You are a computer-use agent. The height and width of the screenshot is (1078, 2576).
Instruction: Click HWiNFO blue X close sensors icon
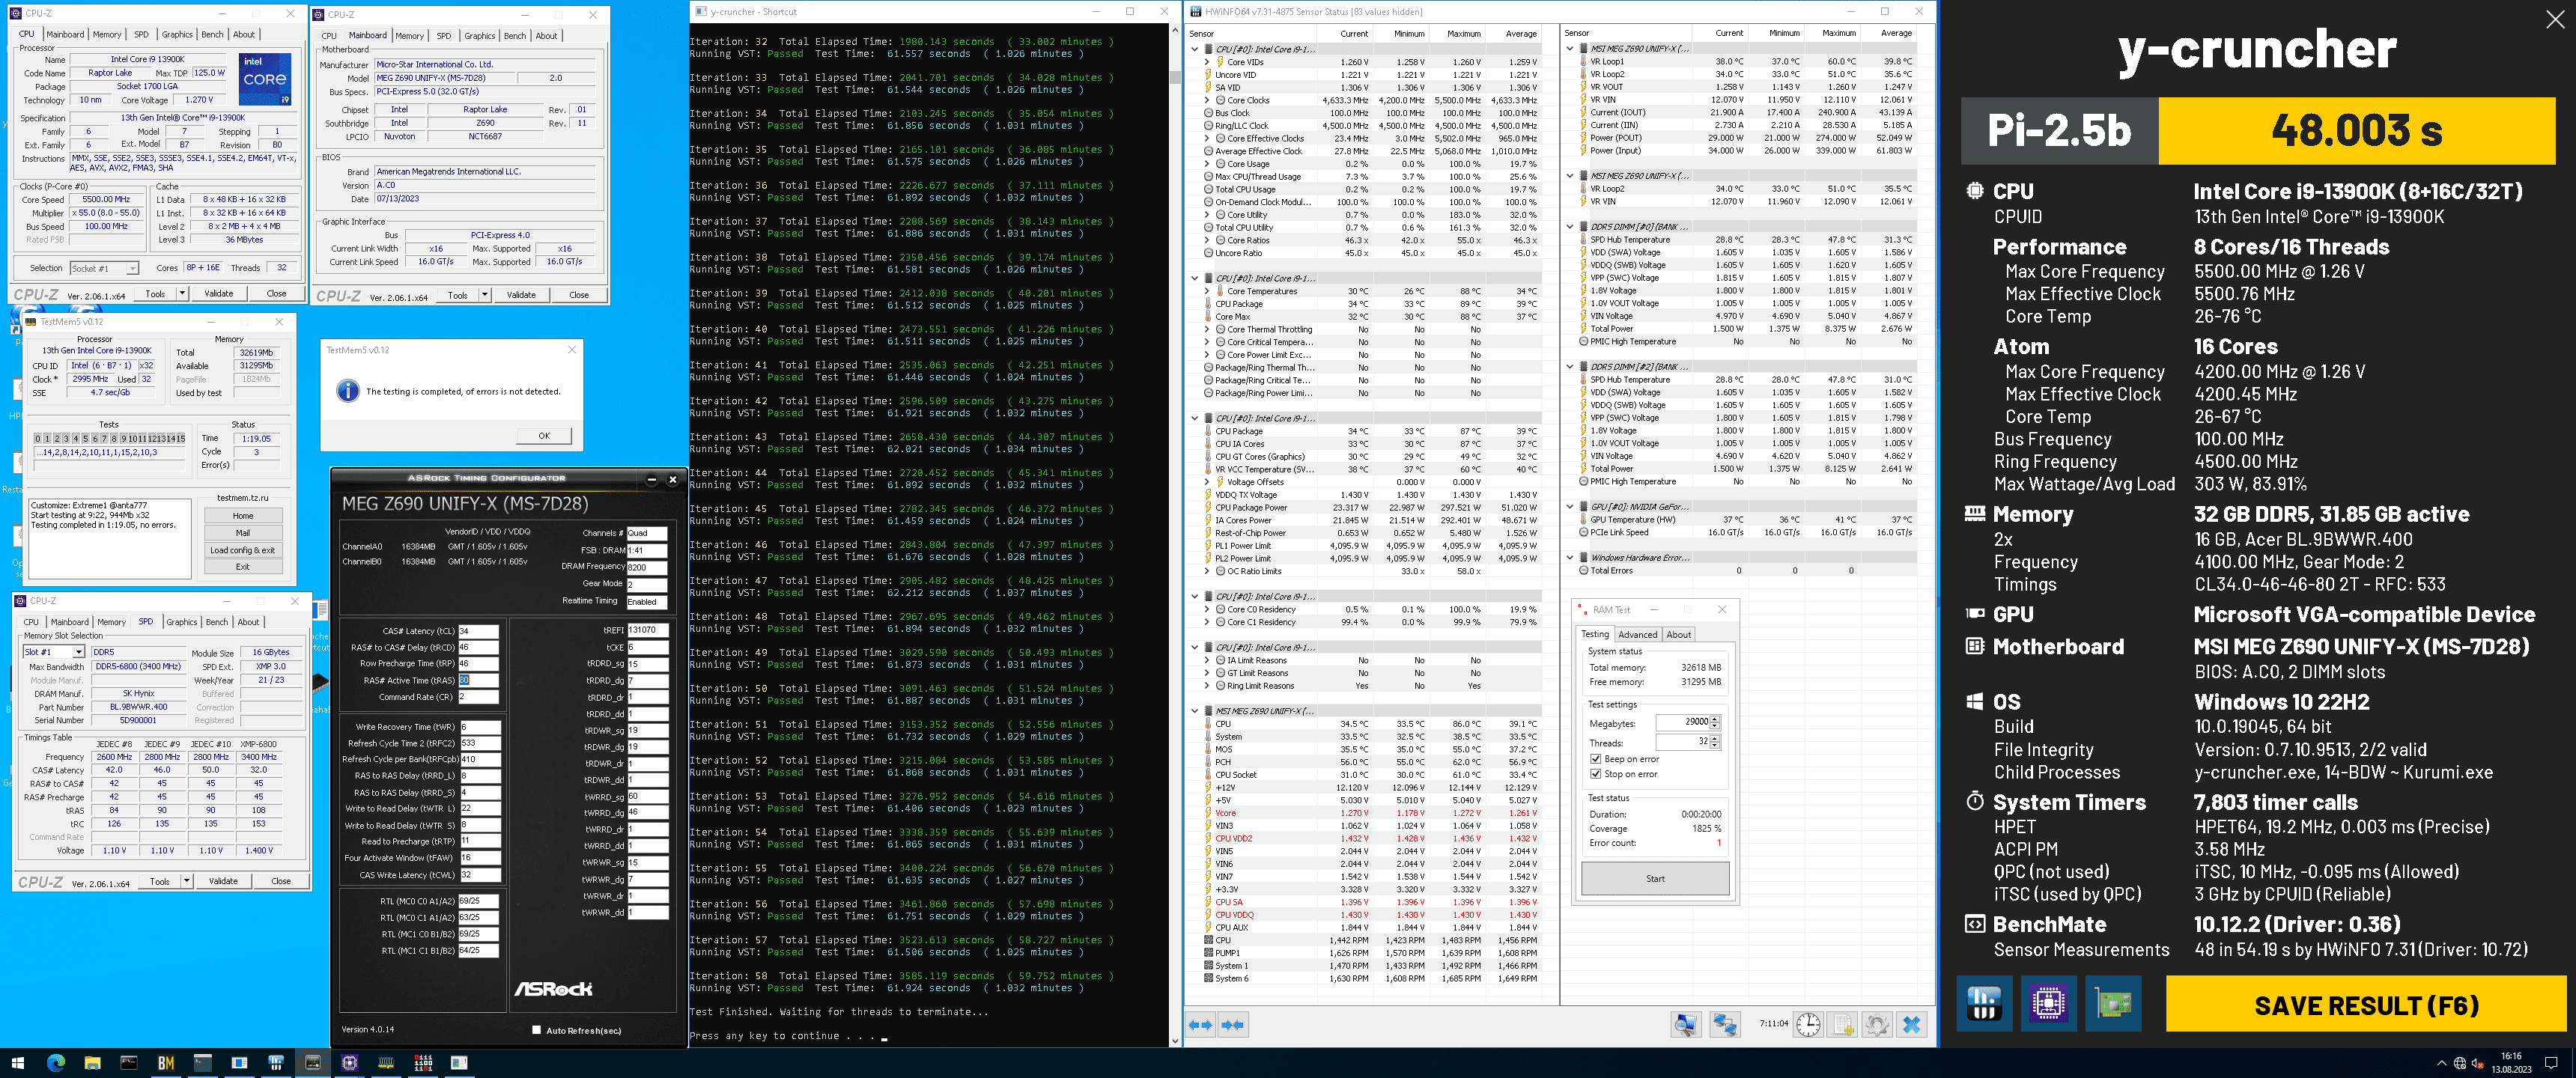1911,1024
